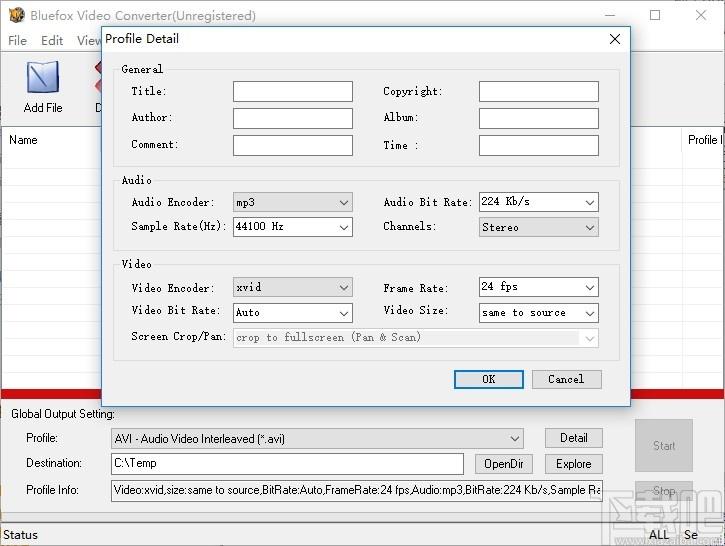Close the Profile Detail dialog
725x546 pixels.
(x=614, y=39)
